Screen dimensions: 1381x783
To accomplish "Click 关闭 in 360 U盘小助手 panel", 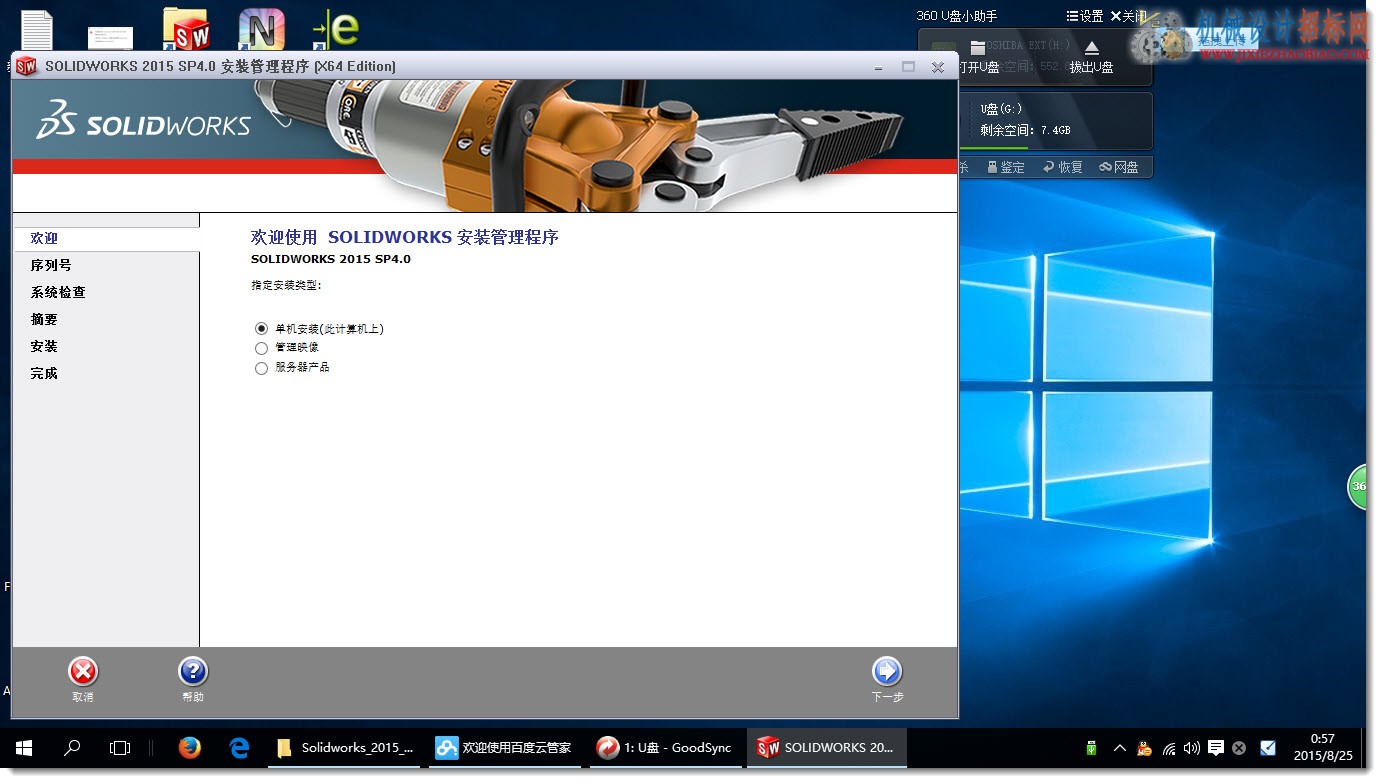I will pos(1128,16).
